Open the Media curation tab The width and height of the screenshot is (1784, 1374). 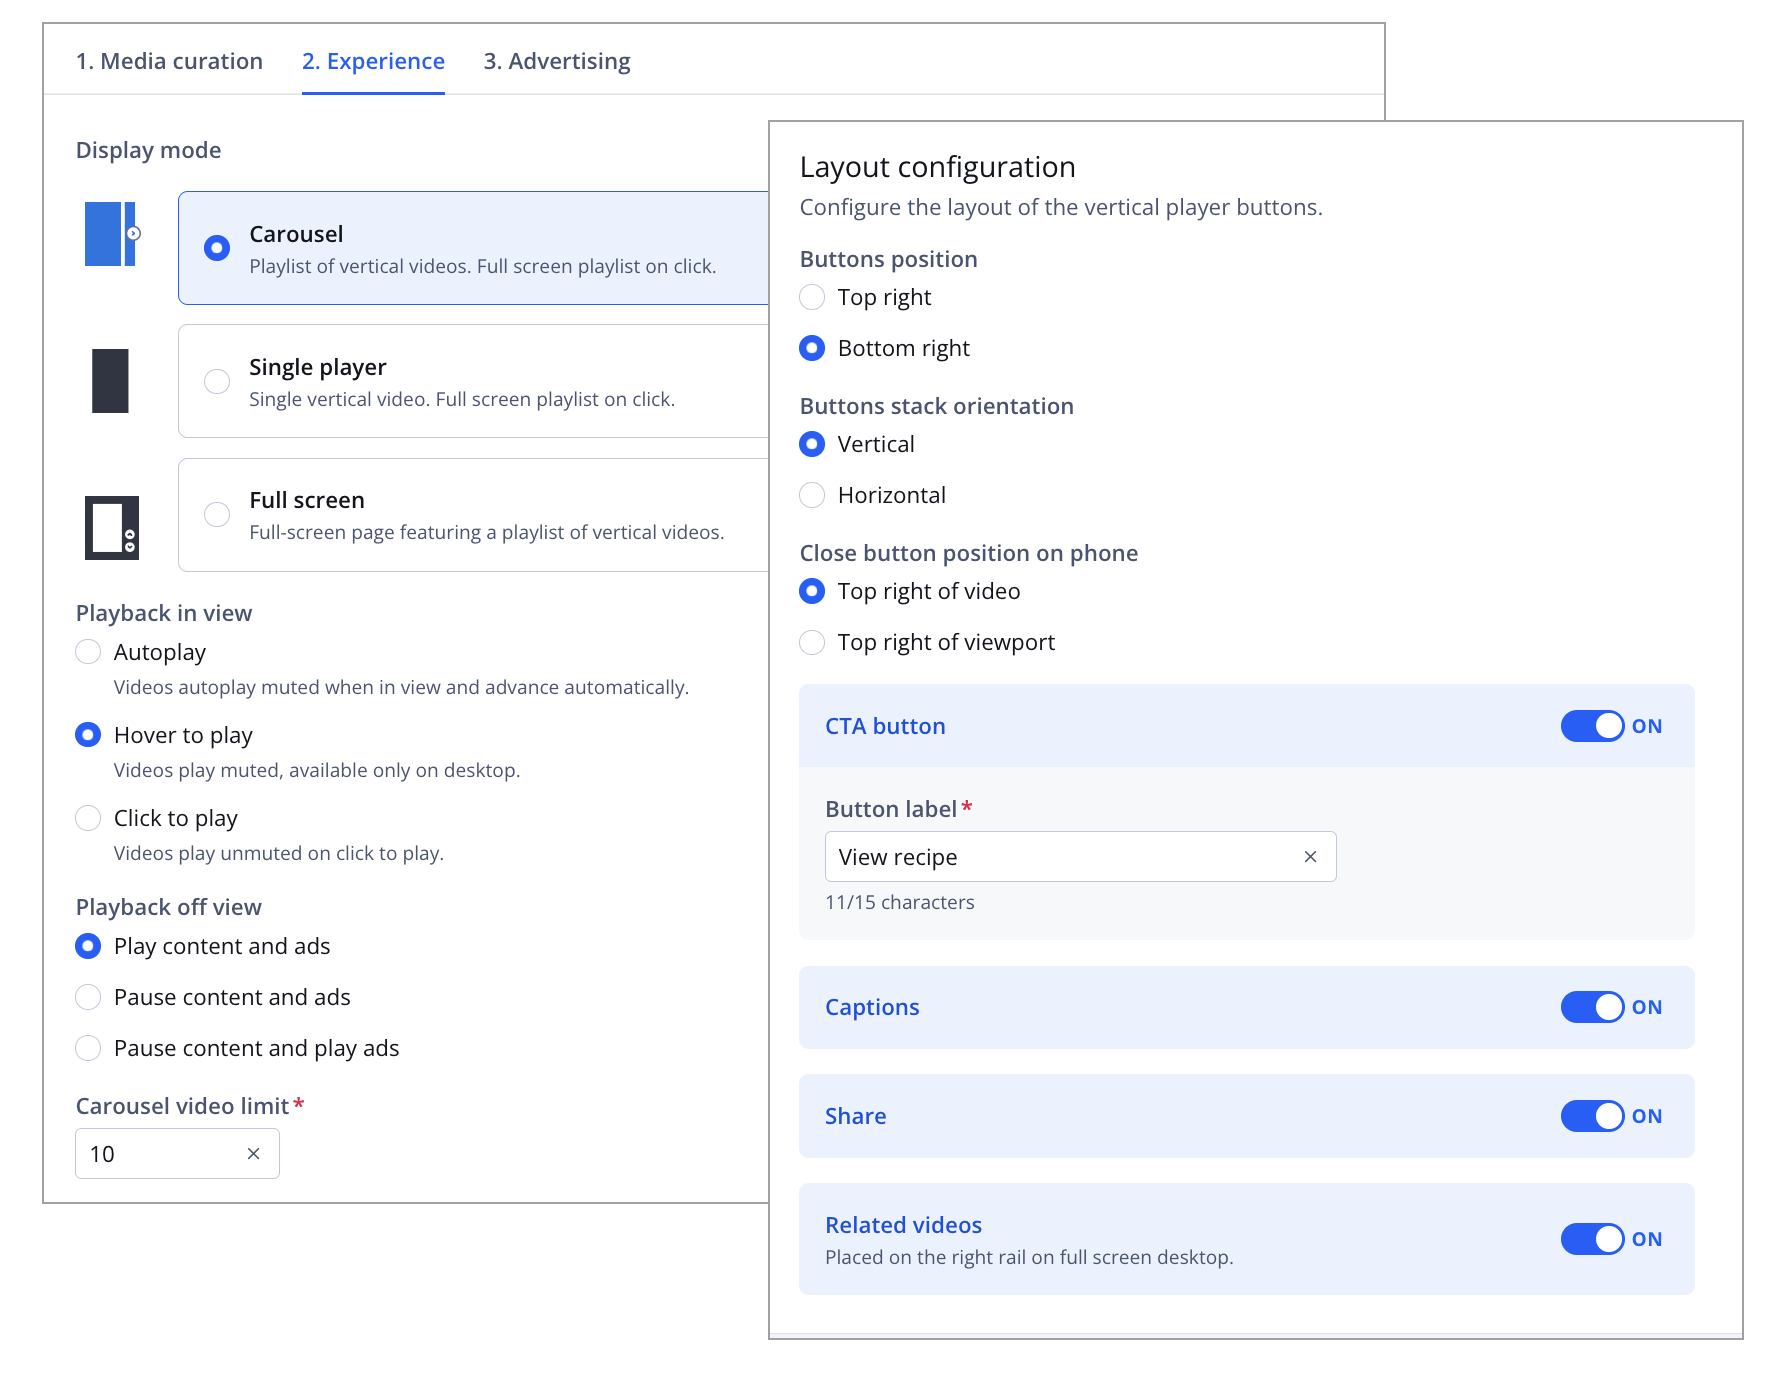pos(169,61)
